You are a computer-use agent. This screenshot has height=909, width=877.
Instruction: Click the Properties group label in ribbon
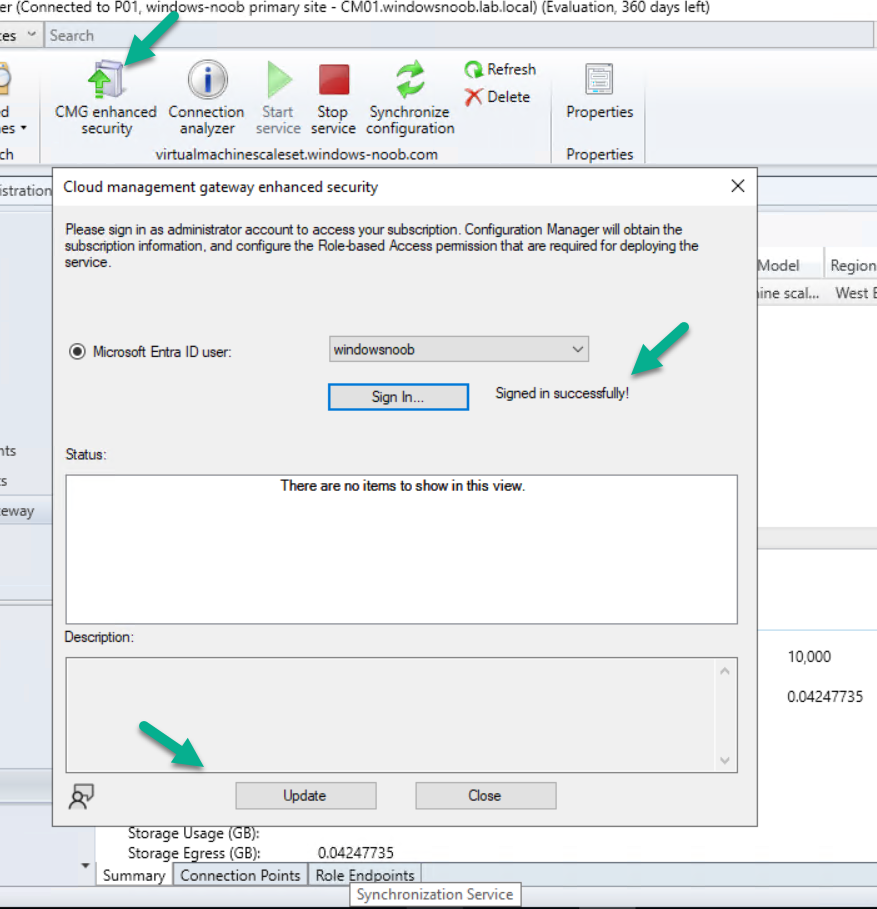599,154
